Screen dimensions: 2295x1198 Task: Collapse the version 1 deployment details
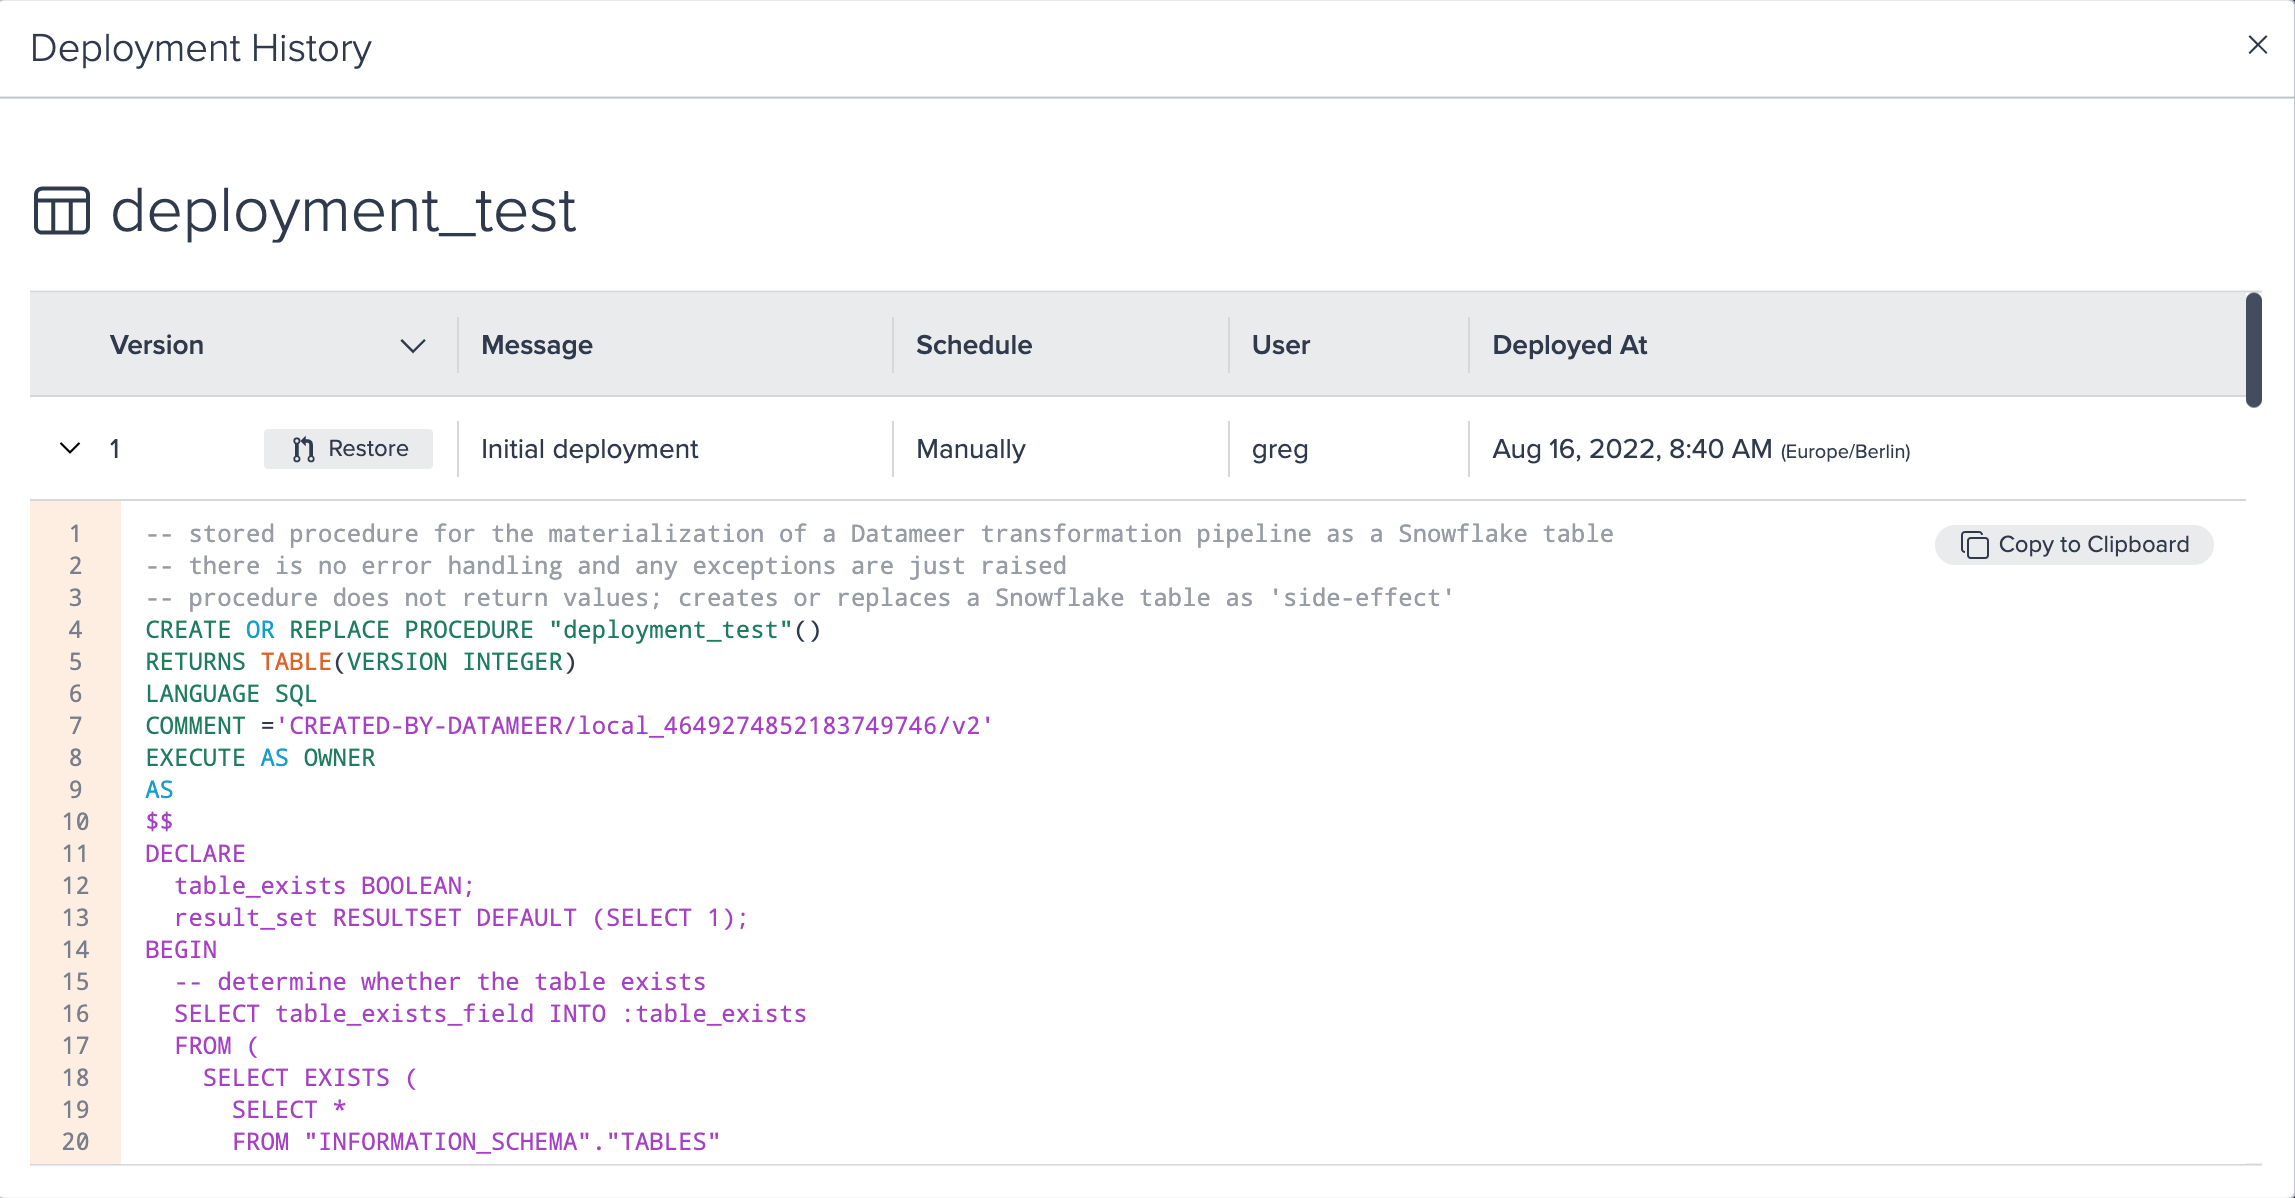point(69,449)
